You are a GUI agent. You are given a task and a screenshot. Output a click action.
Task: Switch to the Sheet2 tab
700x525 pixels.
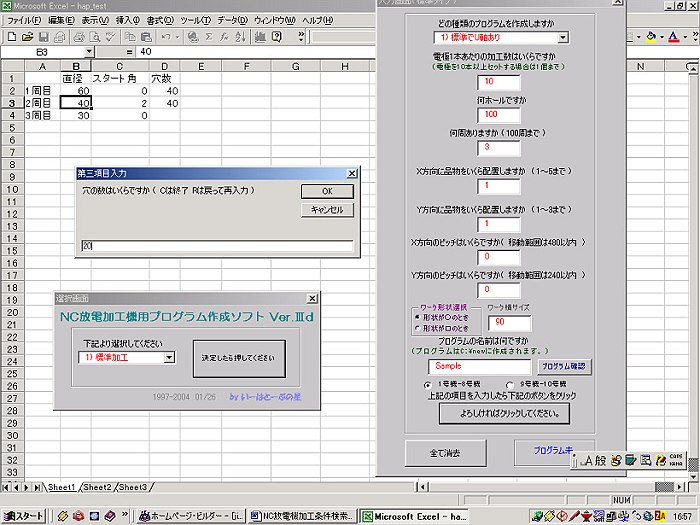tap(97, 487)
